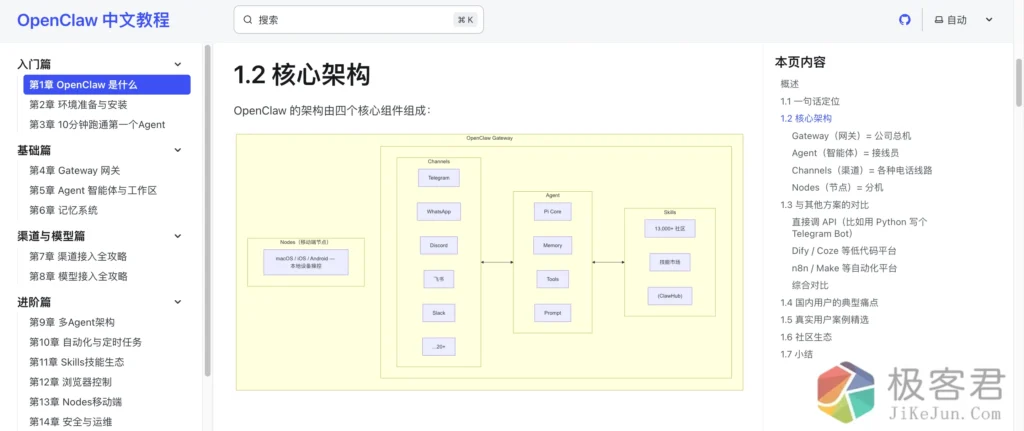Jump to 1.1 一句话定位 in outline
This screenshot has width=1024, height=431.
pyautogui.click(x=809, y=101)
